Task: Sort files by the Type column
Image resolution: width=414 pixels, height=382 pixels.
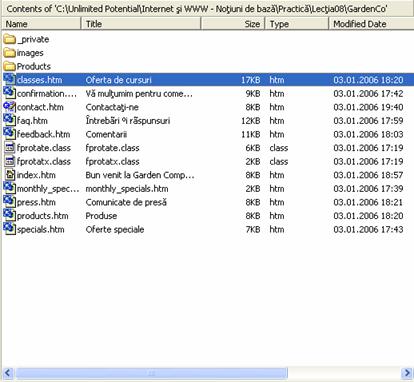Action: 297,24
